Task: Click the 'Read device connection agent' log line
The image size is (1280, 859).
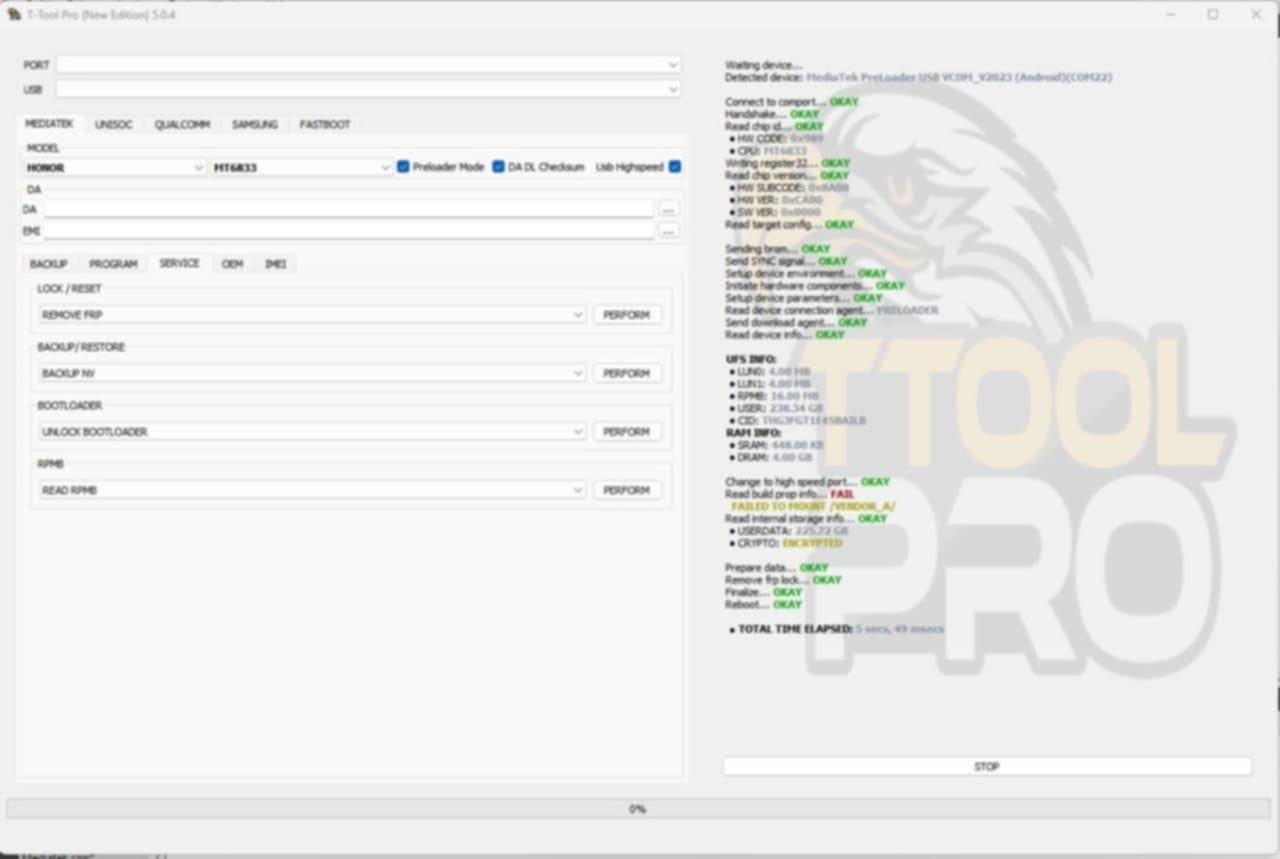Action: [832, 310]
